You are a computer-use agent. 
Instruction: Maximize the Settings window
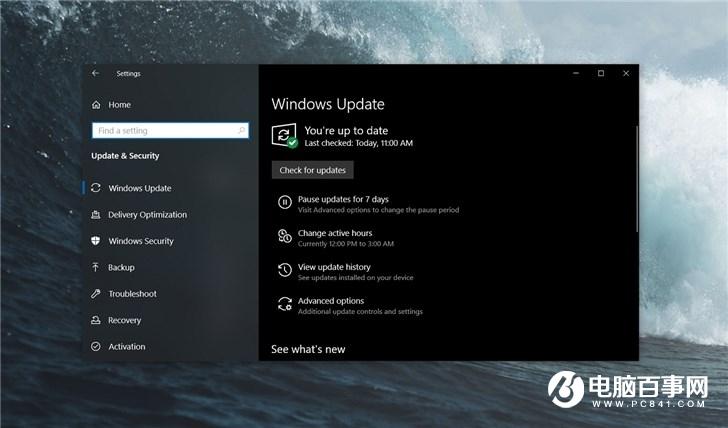click(601, 73)
